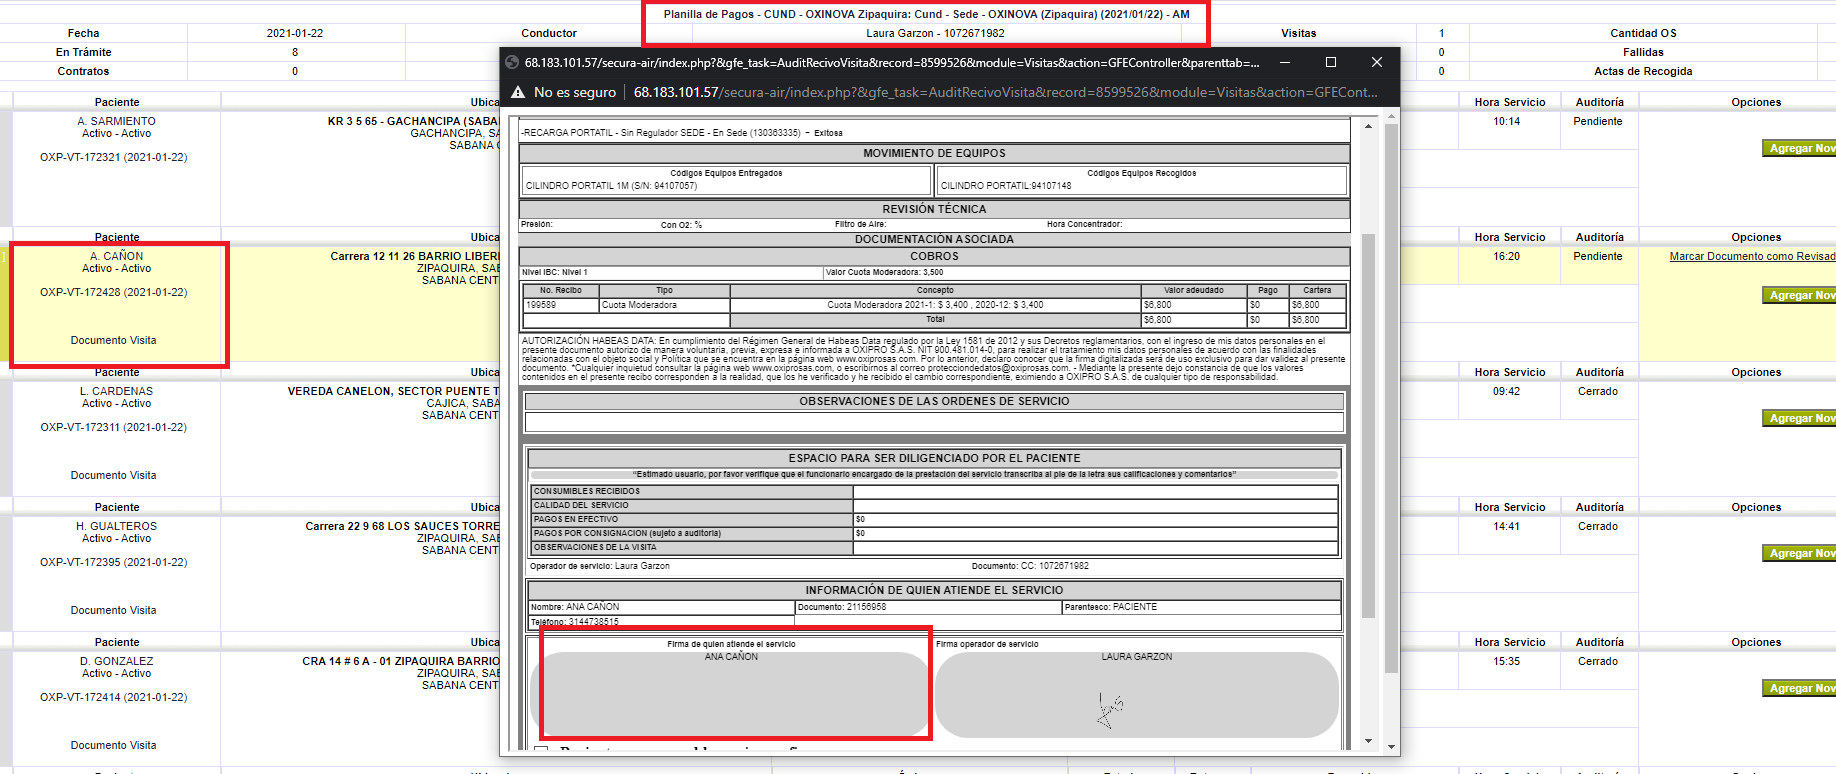Click Agregar Novedad button in A. Cañon row
This screenshot has width=1836, height=774.
coord(1799,295)
